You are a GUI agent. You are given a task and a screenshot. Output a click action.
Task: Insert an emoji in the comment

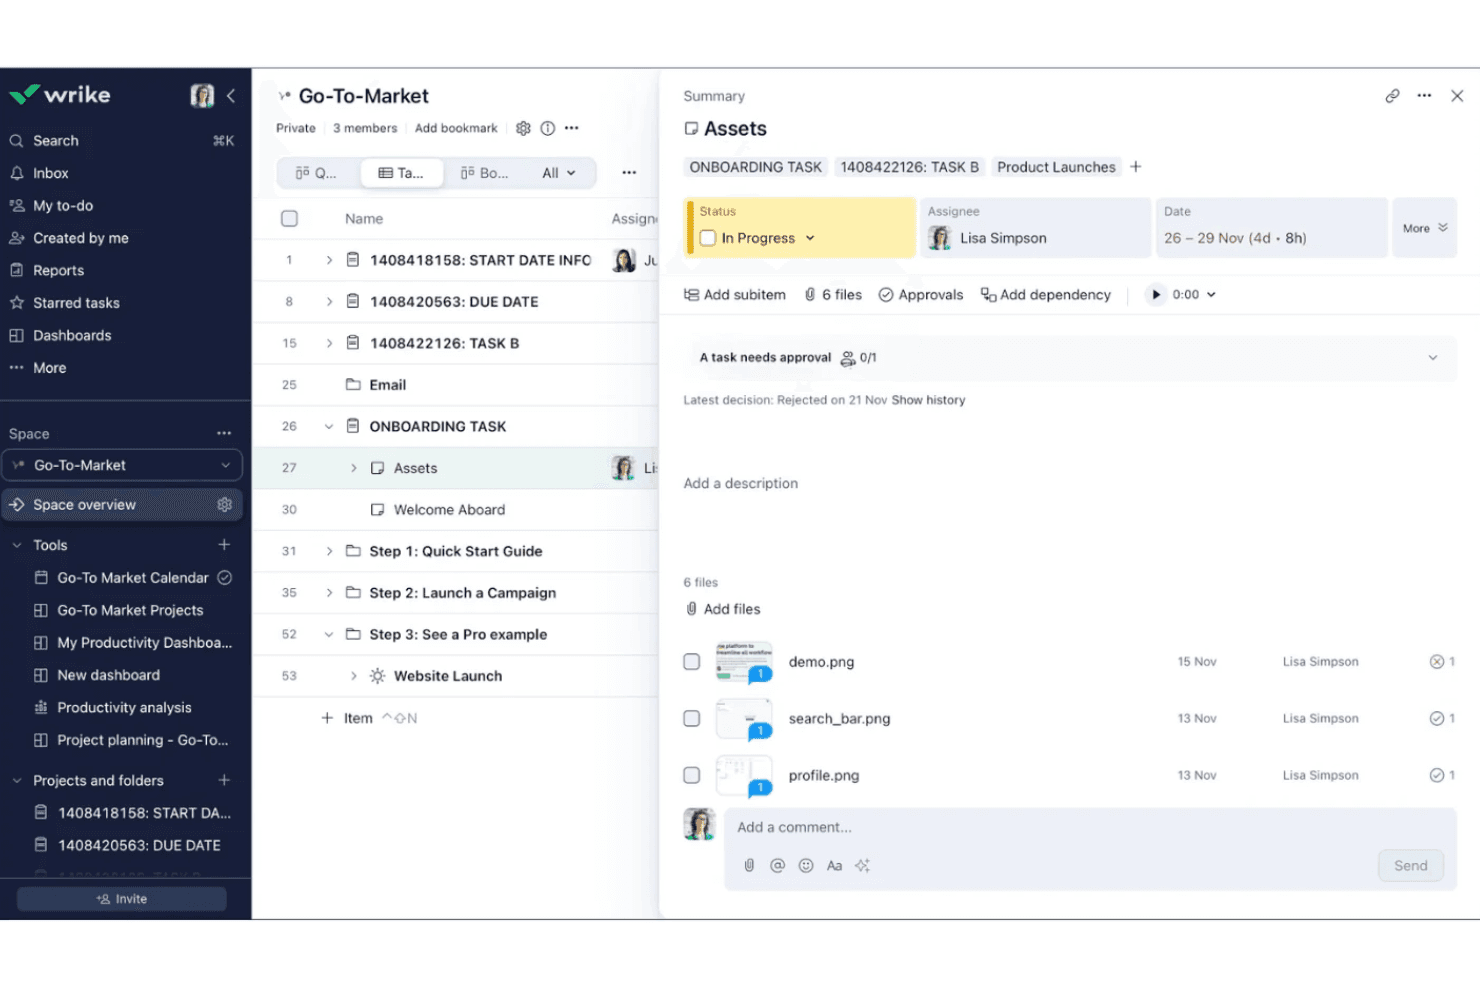(806, 866)
